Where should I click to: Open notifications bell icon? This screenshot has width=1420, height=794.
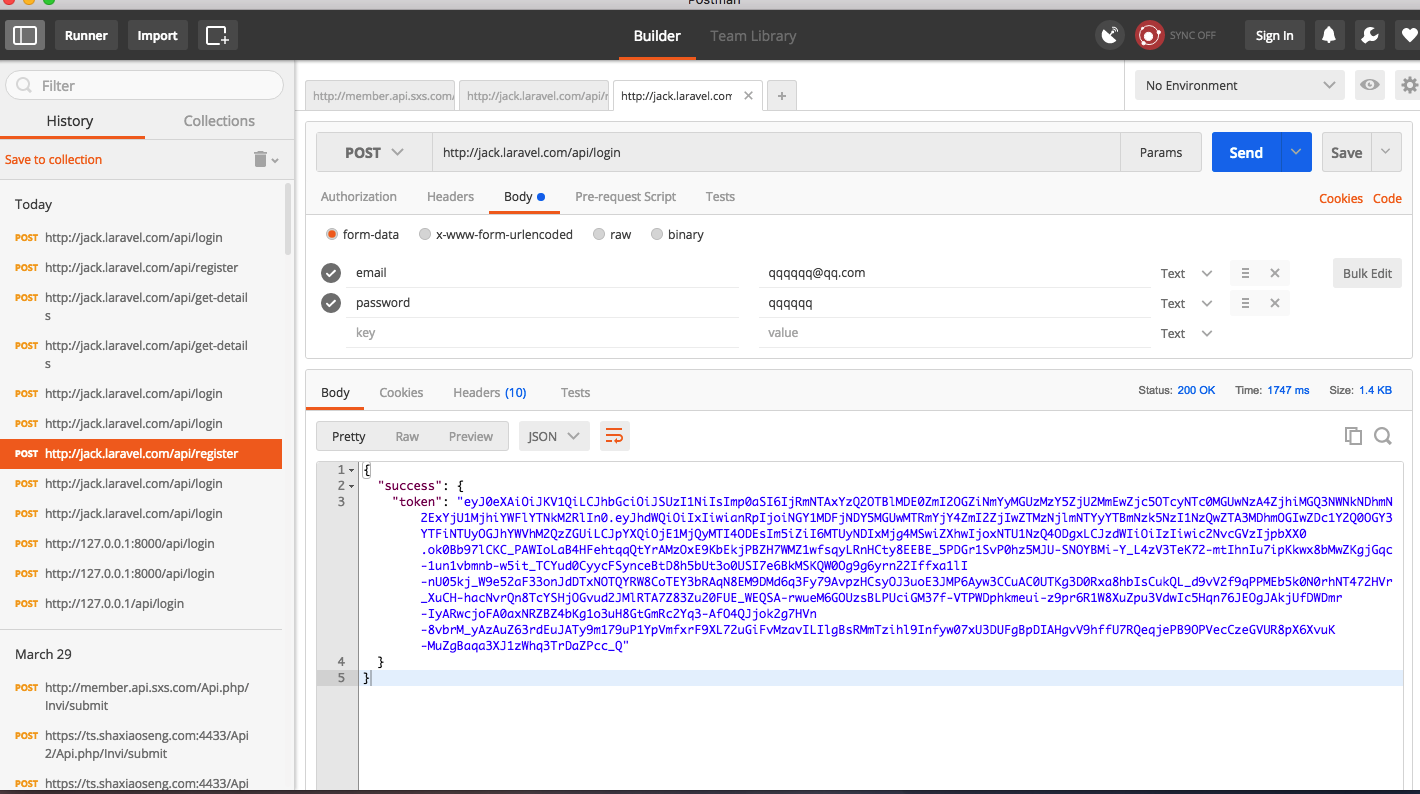pyautogui.click(x=1328, y=35)
